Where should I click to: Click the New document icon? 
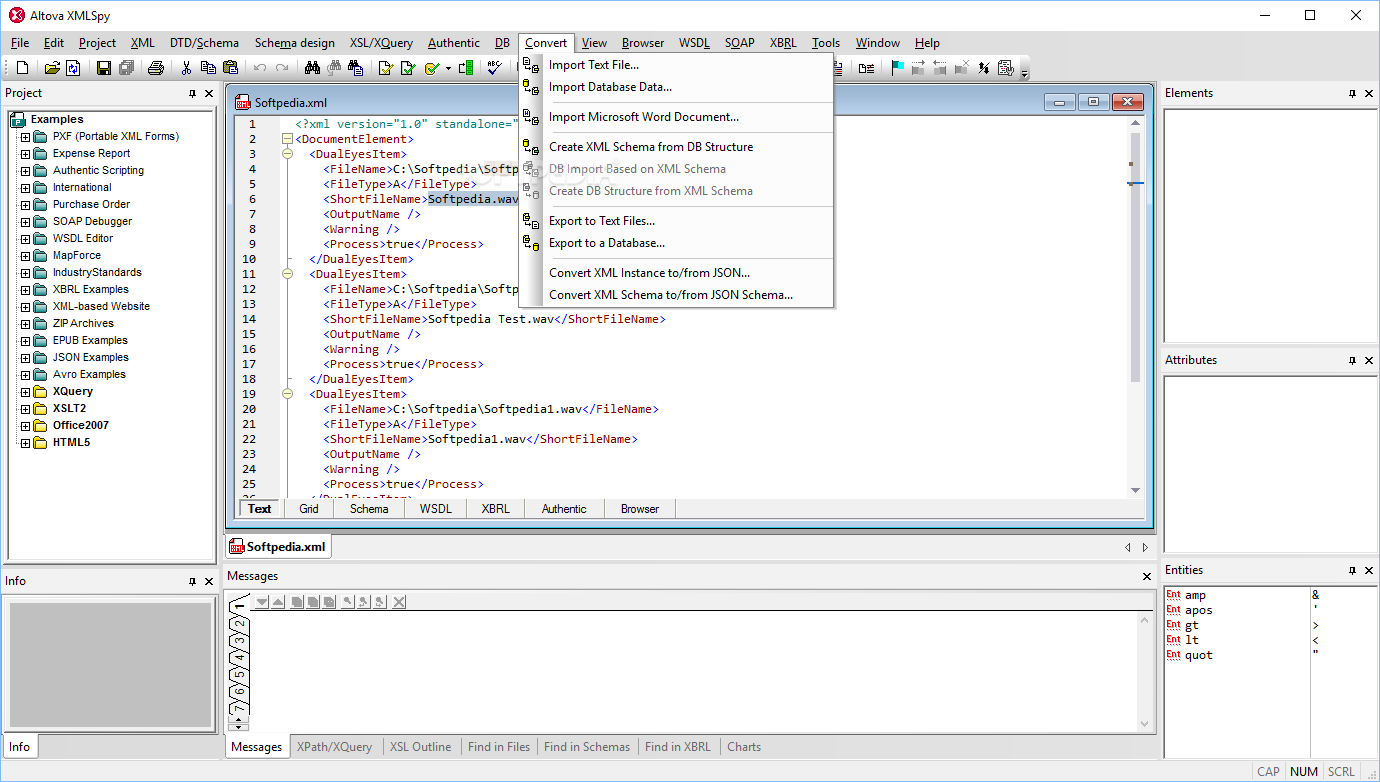point(23,68)
